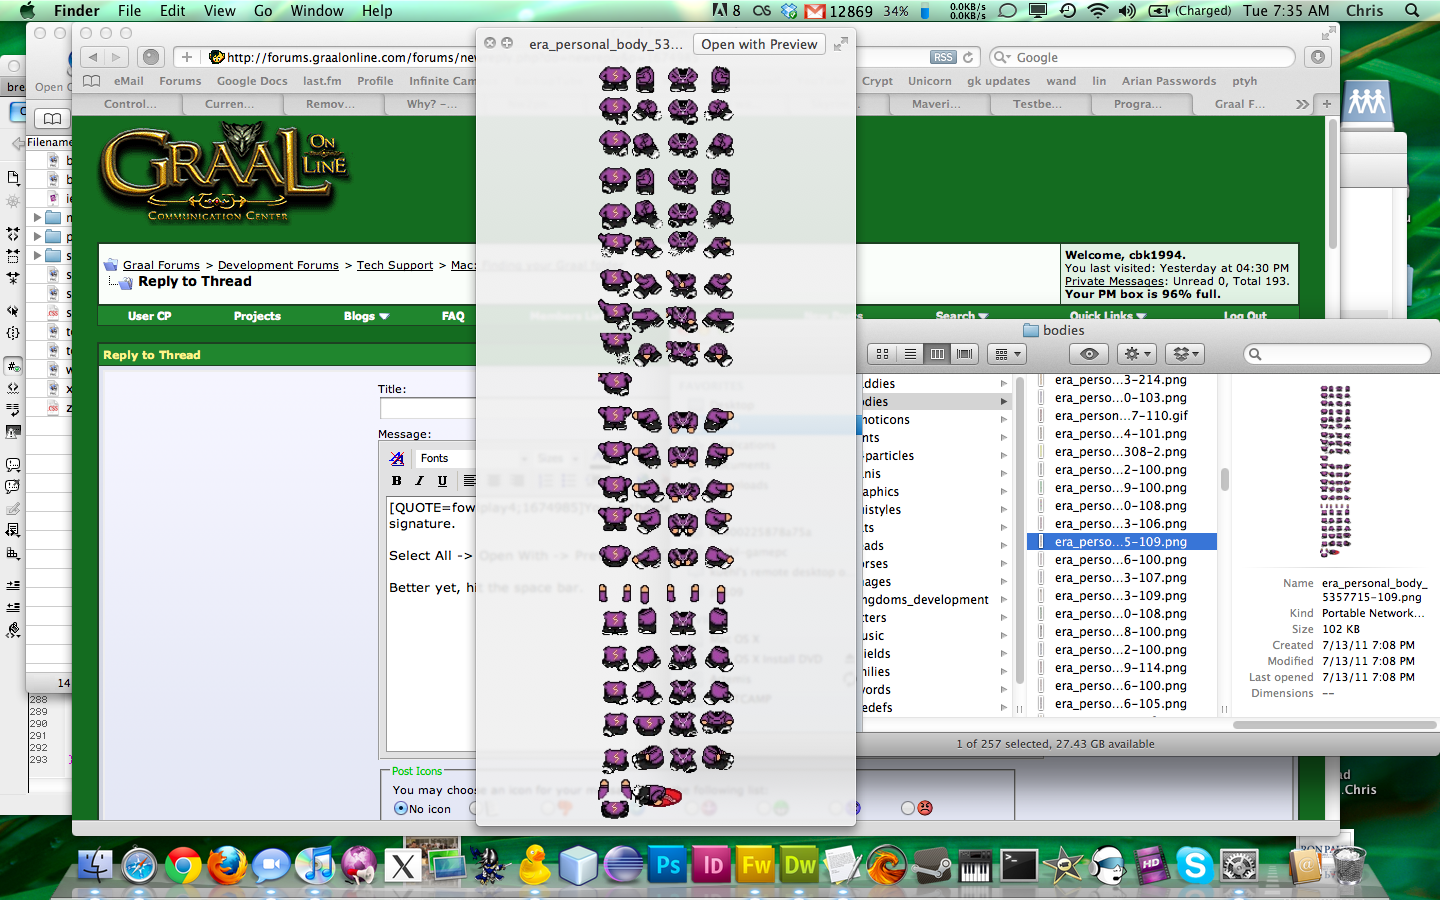The image size is (1440, 900).
Task: Open the Go menu in menu bar
Action: tap(263, 11)
